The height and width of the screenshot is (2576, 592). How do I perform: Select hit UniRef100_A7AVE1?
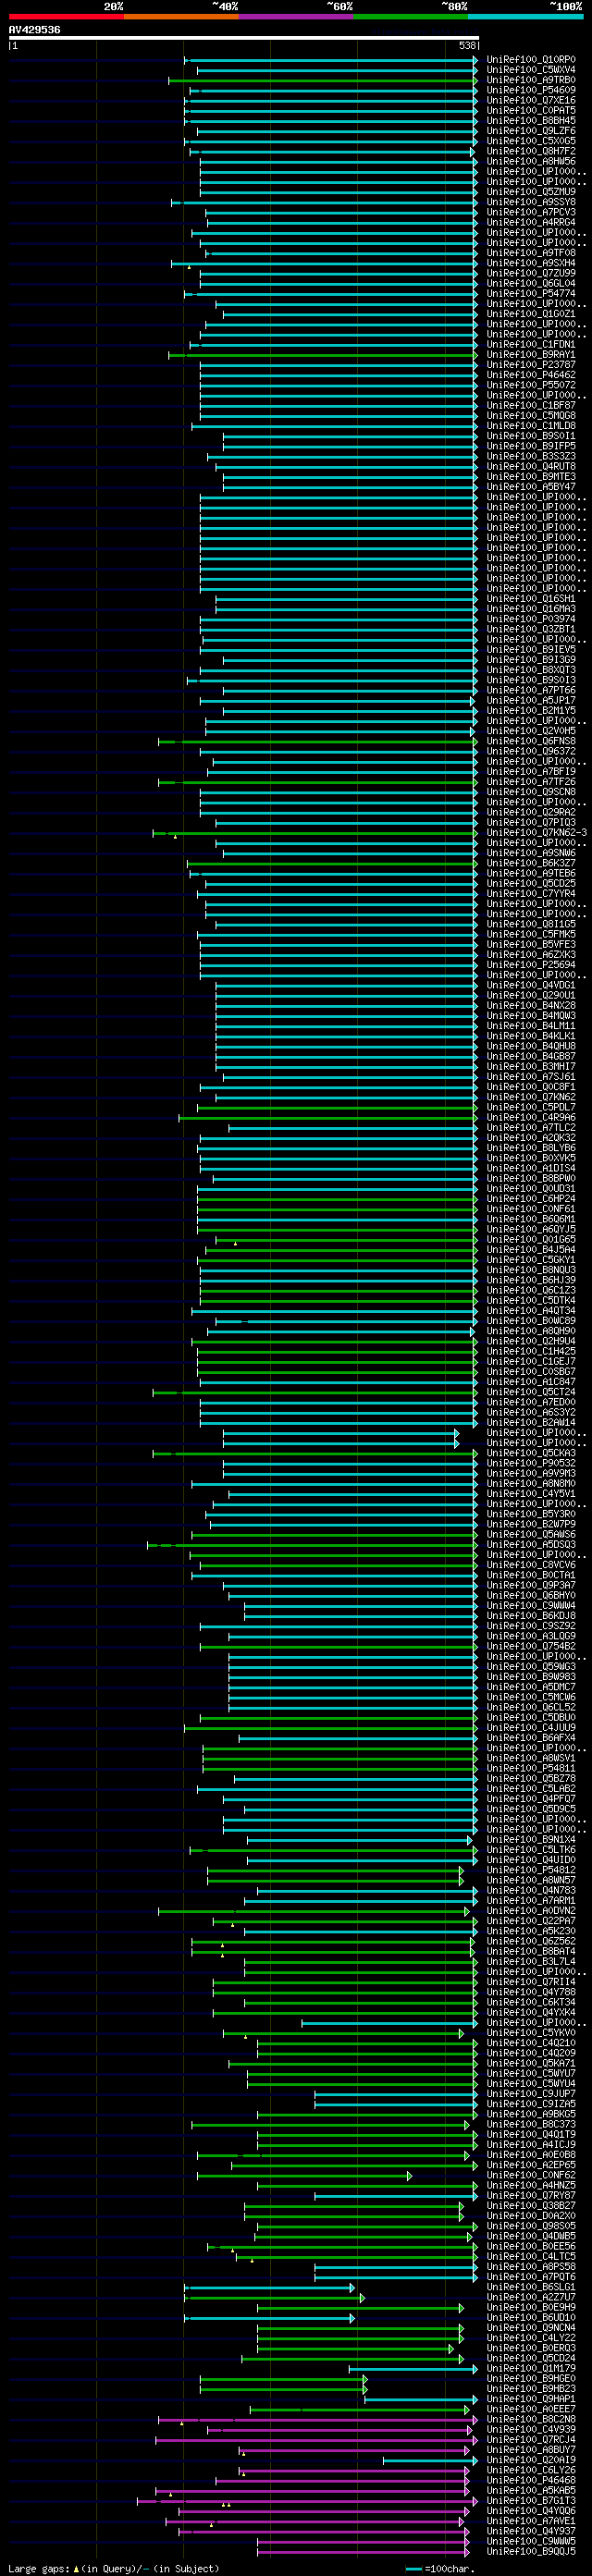531,2520
